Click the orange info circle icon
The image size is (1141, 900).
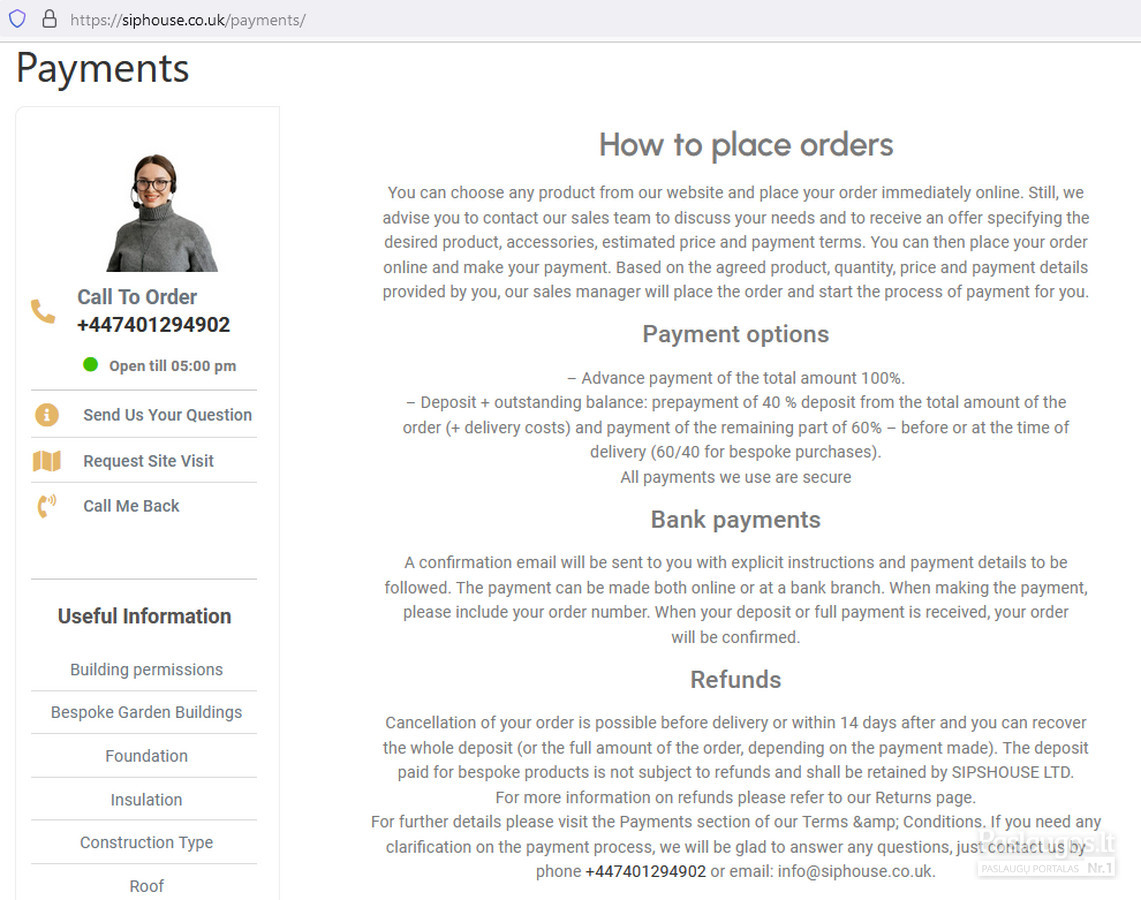pos(47,415)
